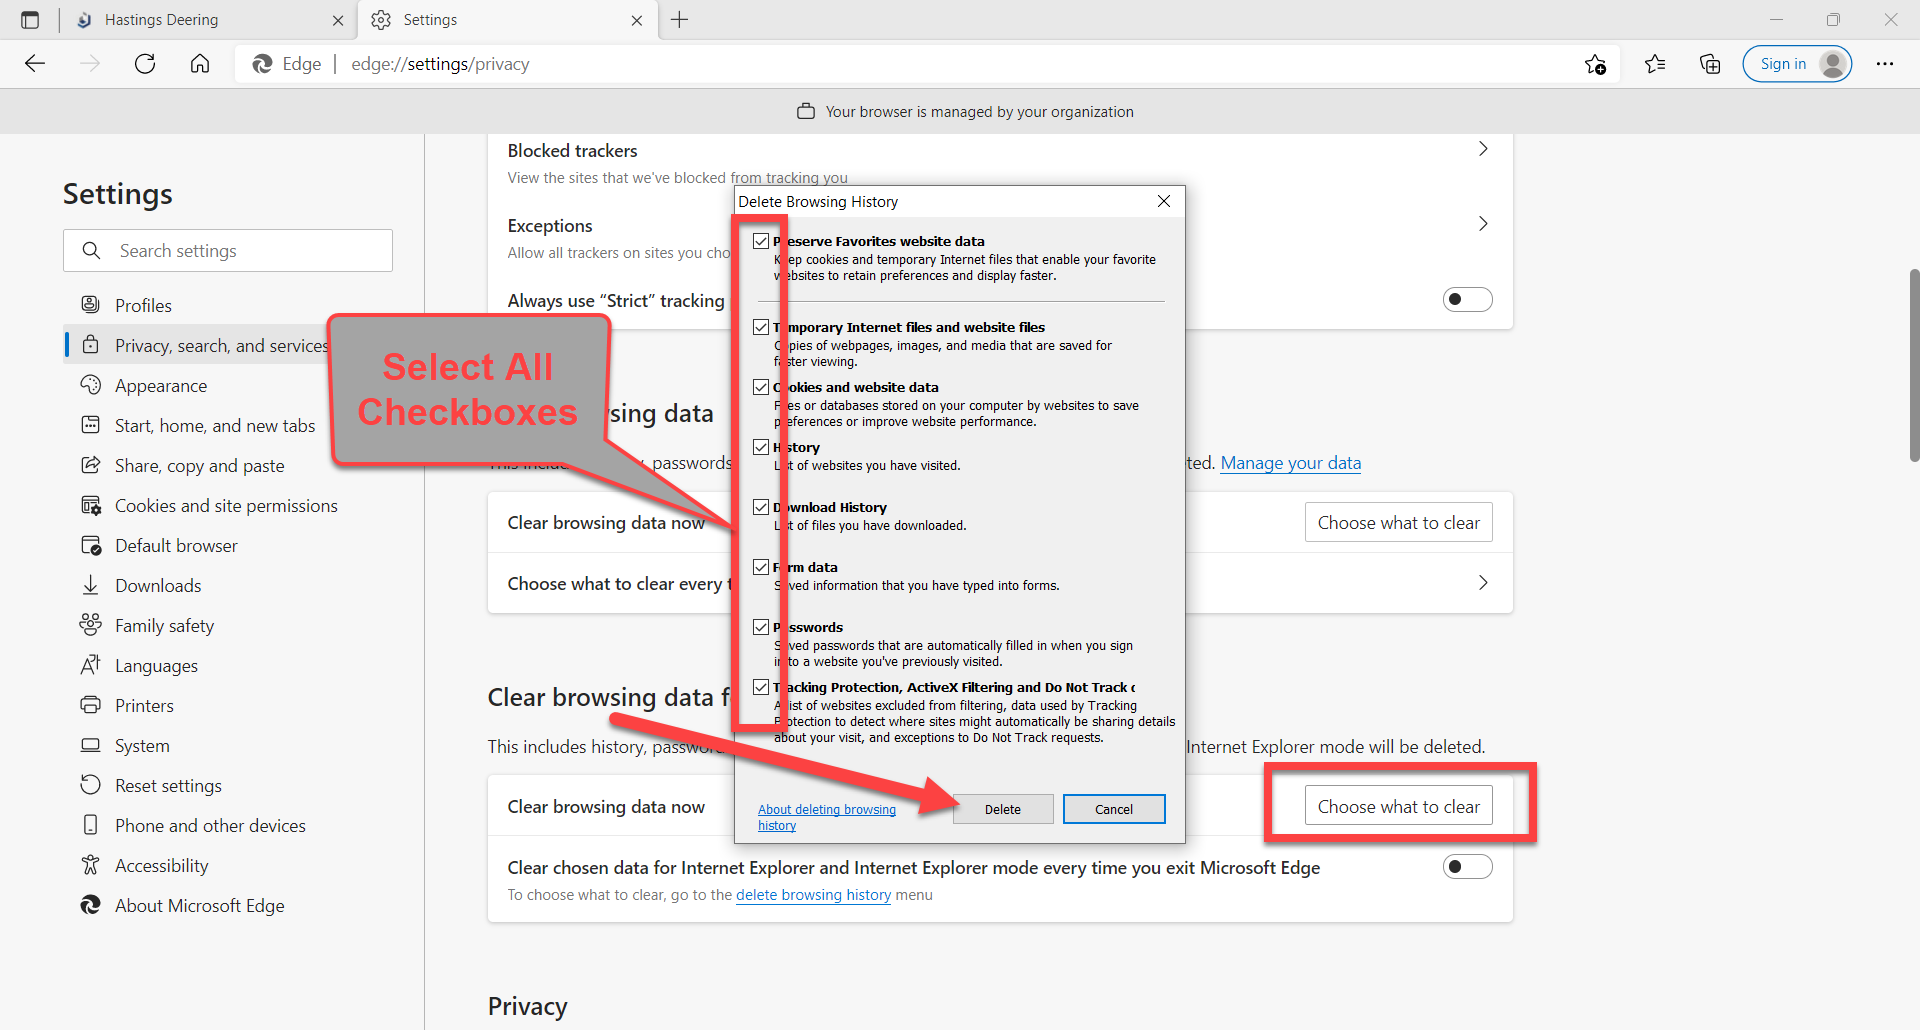Toggle Always use Strict tracking switch
The image size is (1920, 1030).
pos(1467,299)
